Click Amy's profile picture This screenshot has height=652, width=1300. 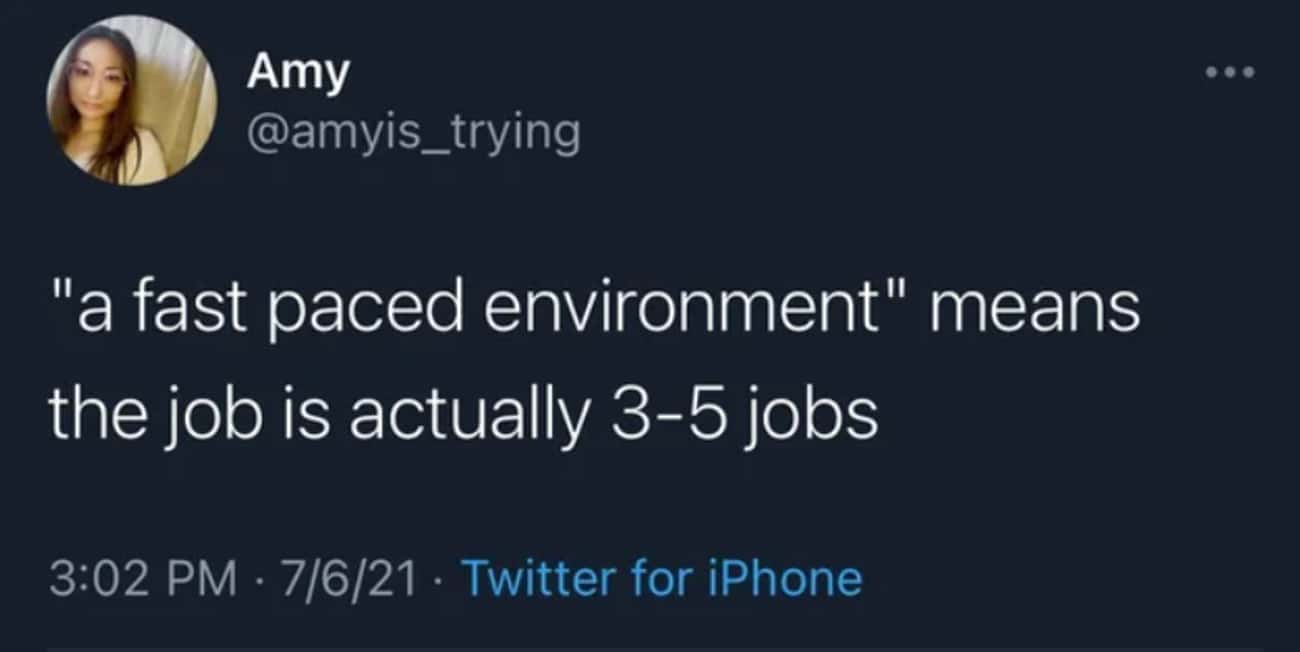132,101
